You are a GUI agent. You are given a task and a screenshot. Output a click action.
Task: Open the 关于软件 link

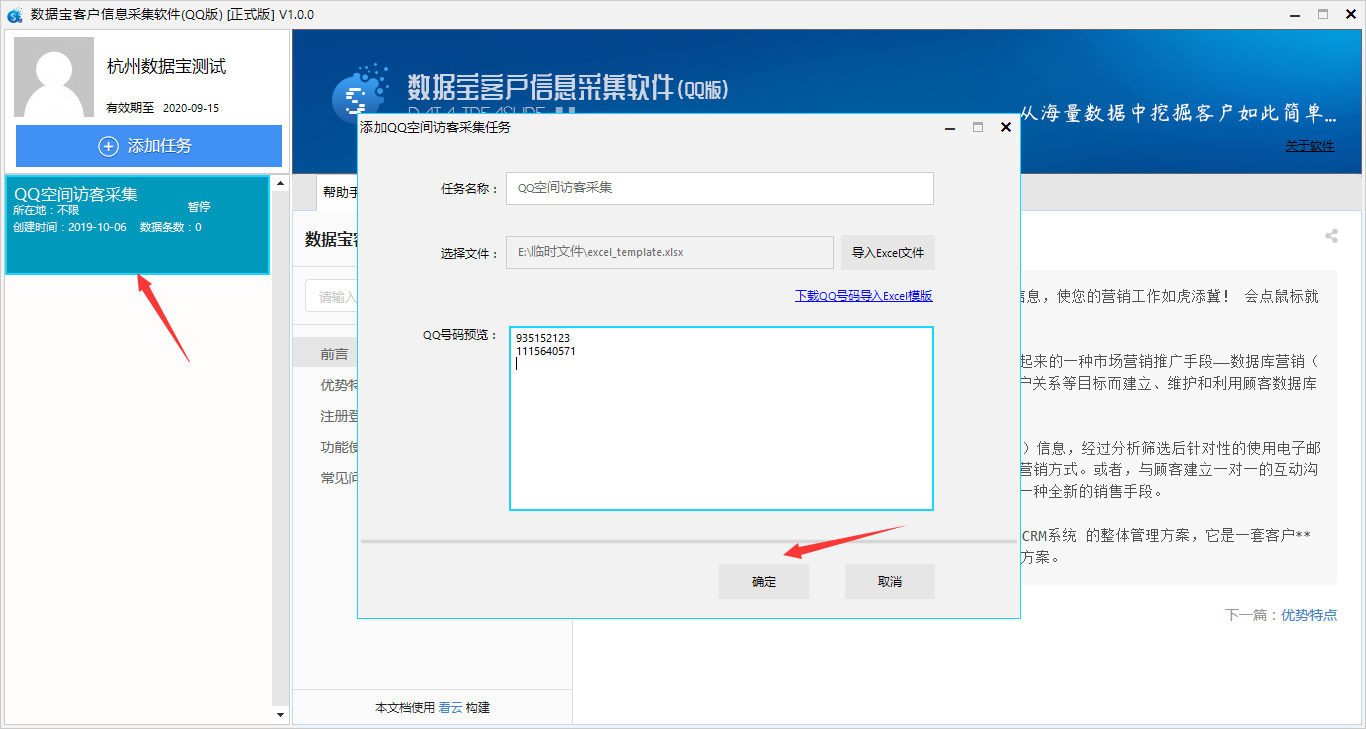(1310, 146)
